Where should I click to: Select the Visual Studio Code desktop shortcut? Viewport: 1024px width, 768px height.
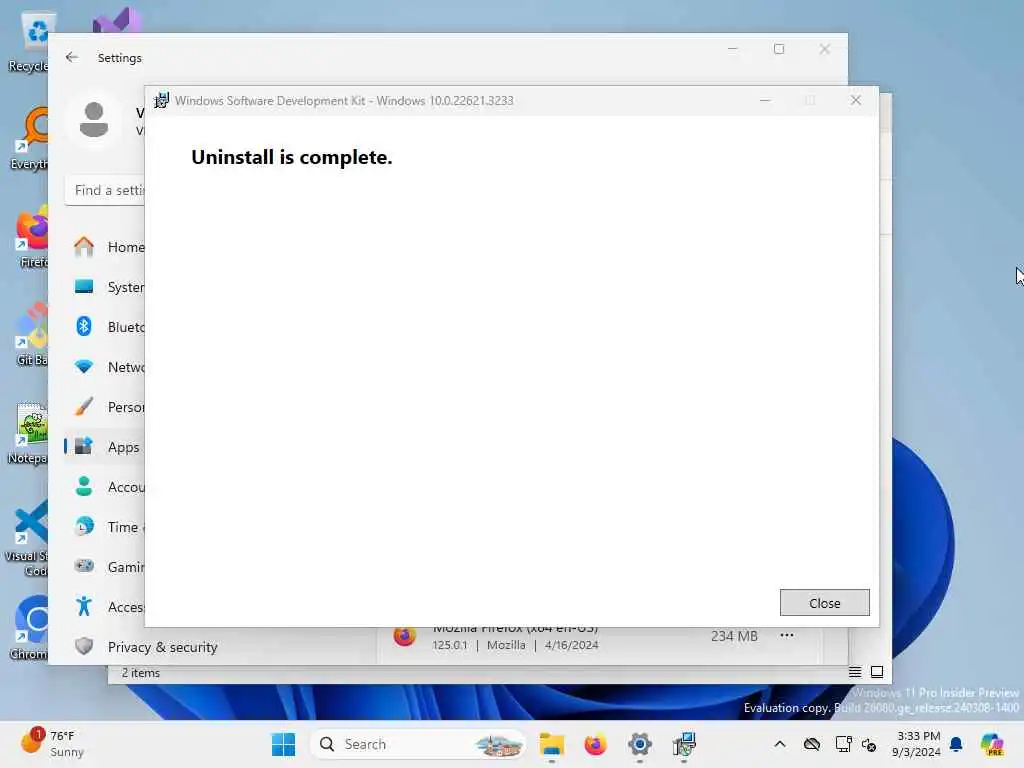coord(26,539)
